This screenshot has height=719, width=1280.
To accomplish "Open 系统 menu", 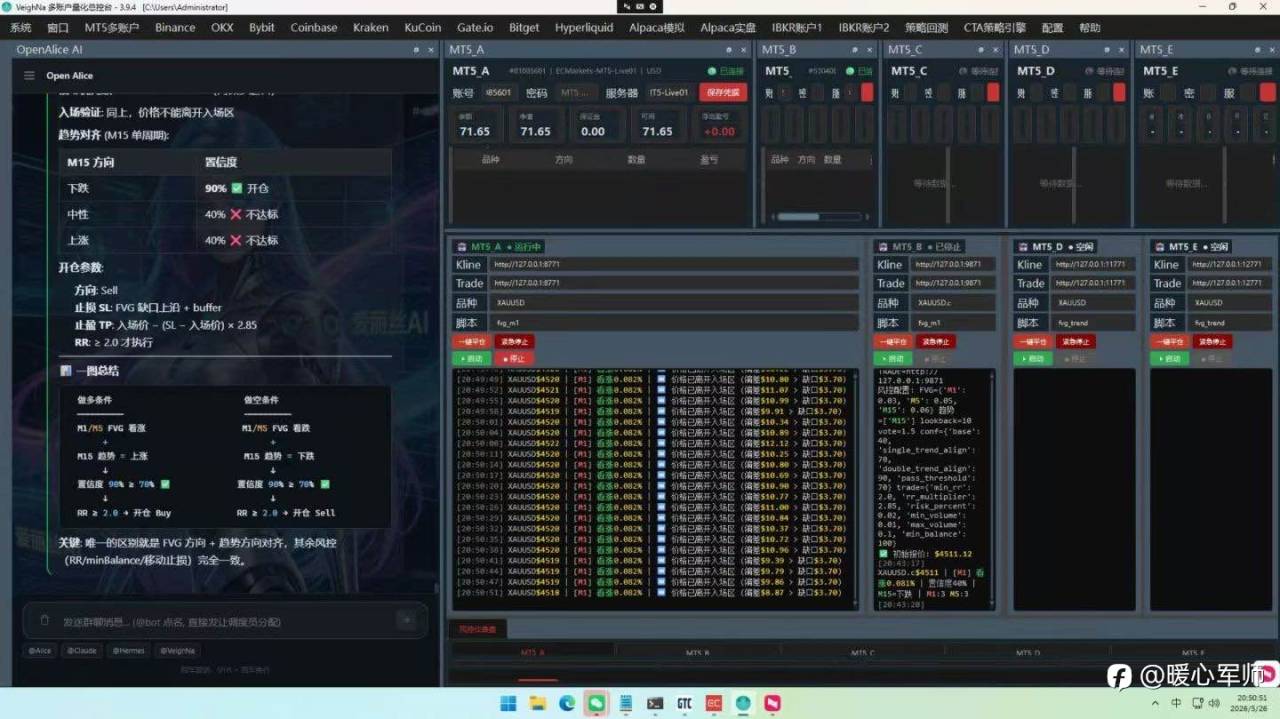I will point(20,28).
